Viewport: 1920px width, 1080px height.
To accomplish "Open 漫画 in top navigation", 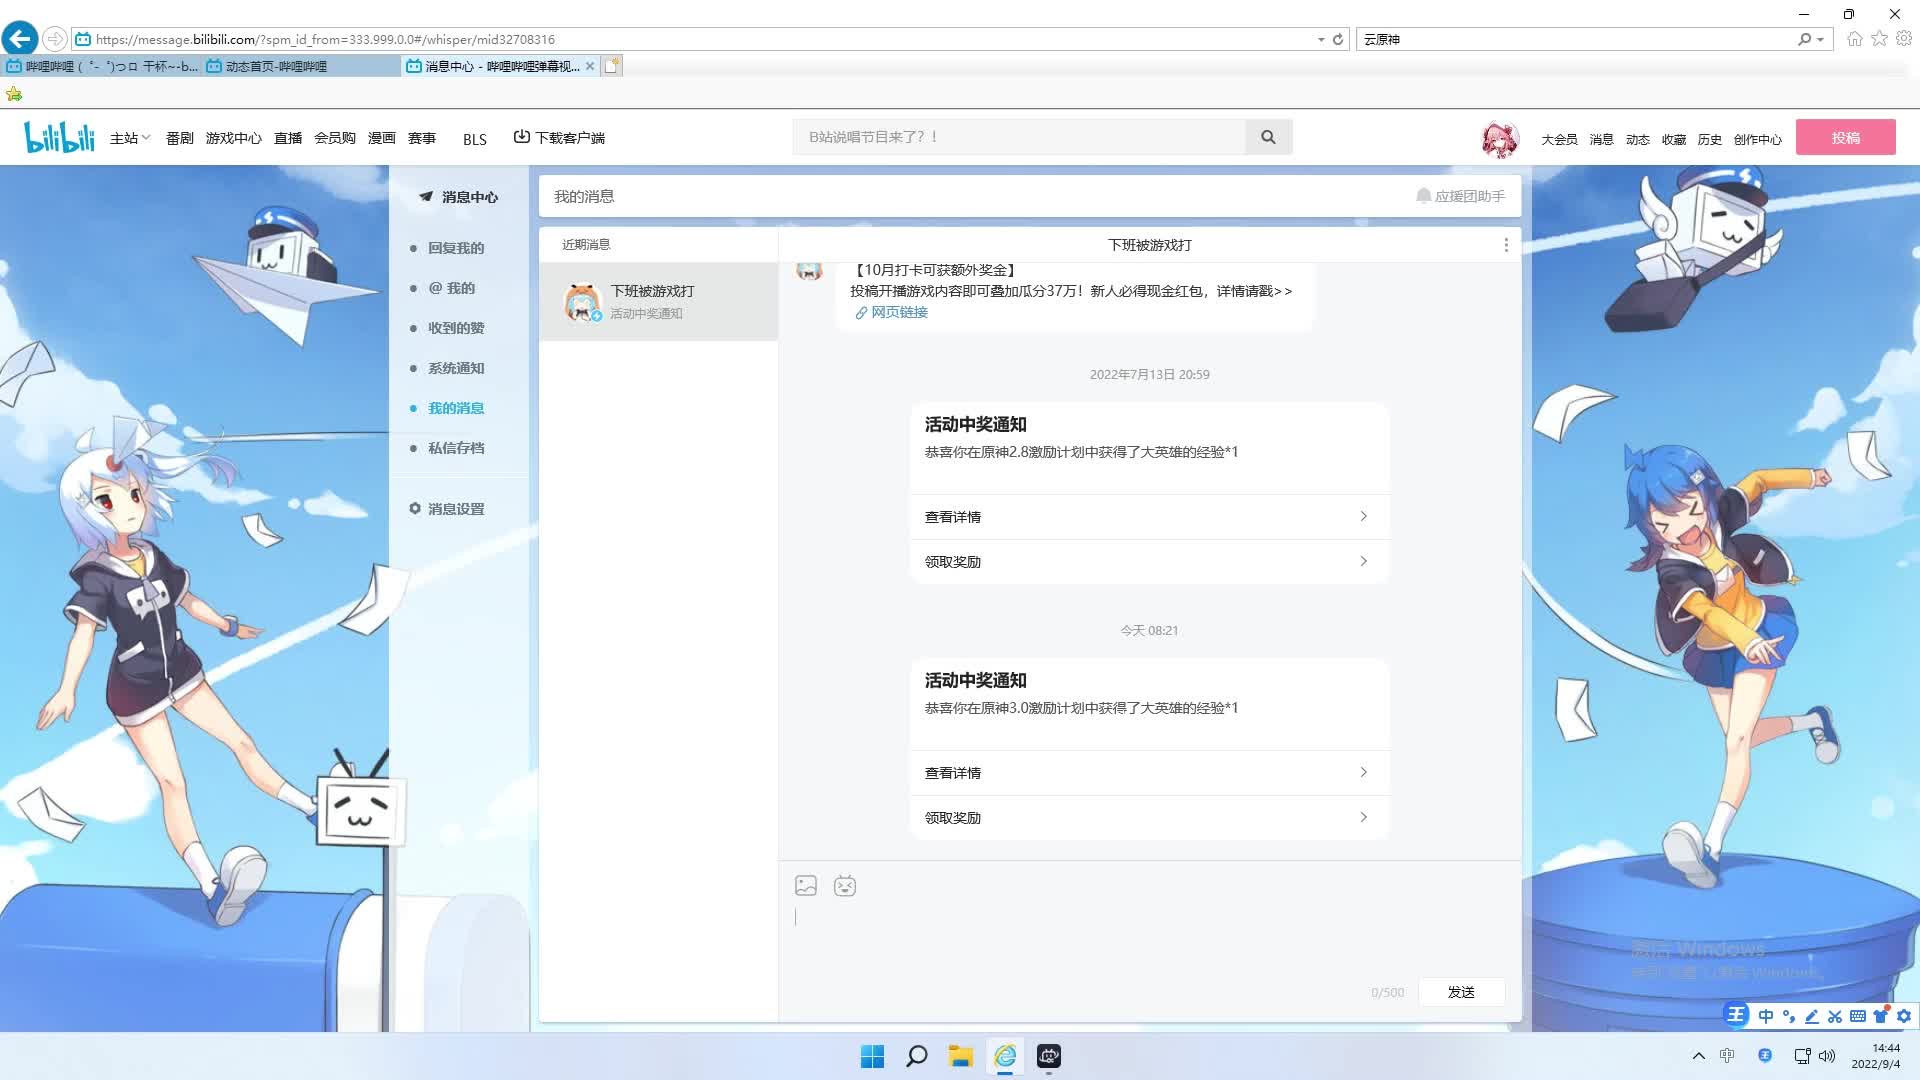I will (x=382, y=138).
